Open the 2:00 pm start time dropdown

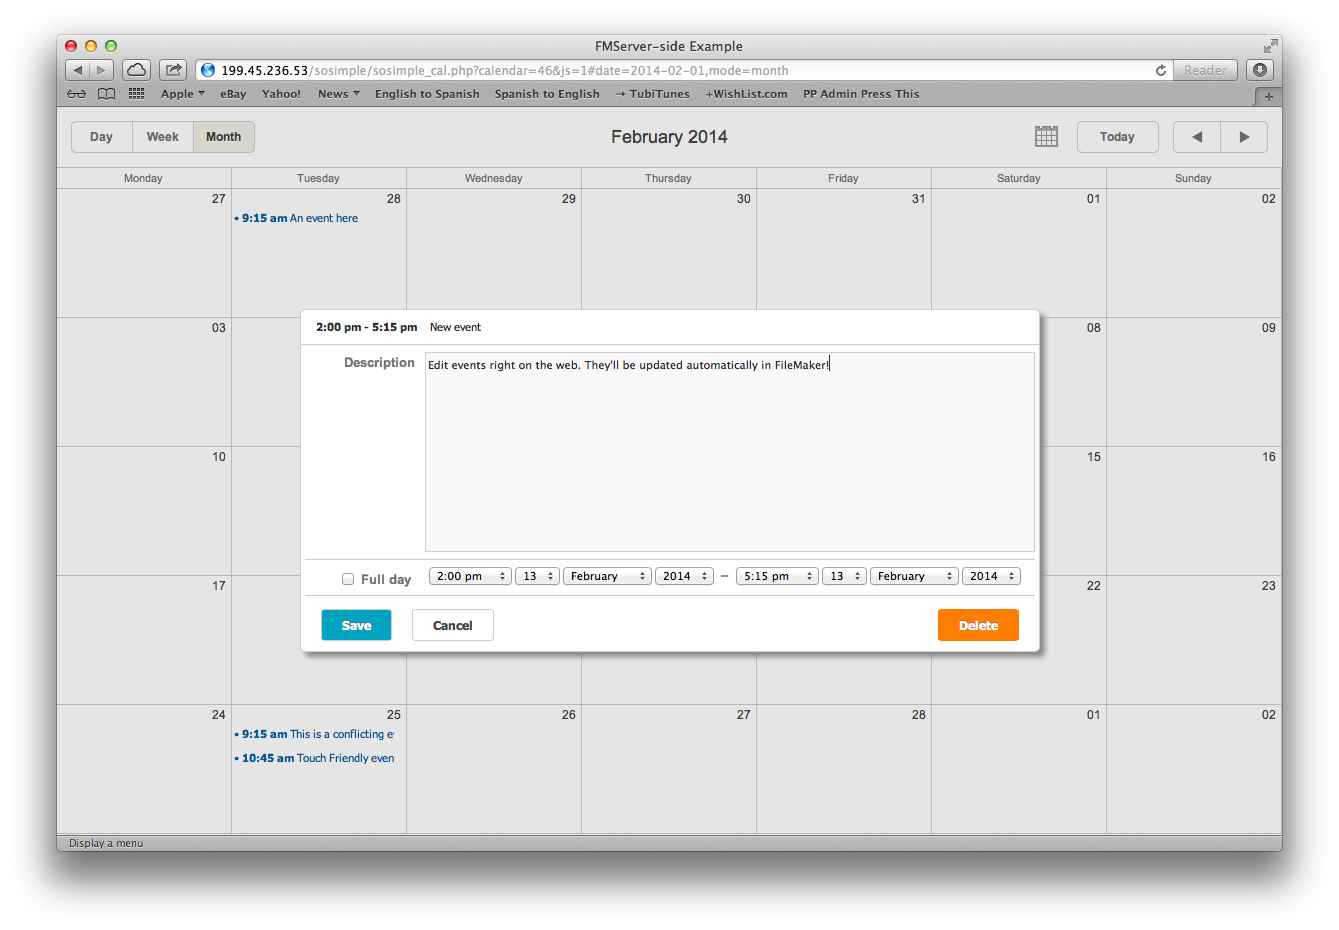pos(470,576)
